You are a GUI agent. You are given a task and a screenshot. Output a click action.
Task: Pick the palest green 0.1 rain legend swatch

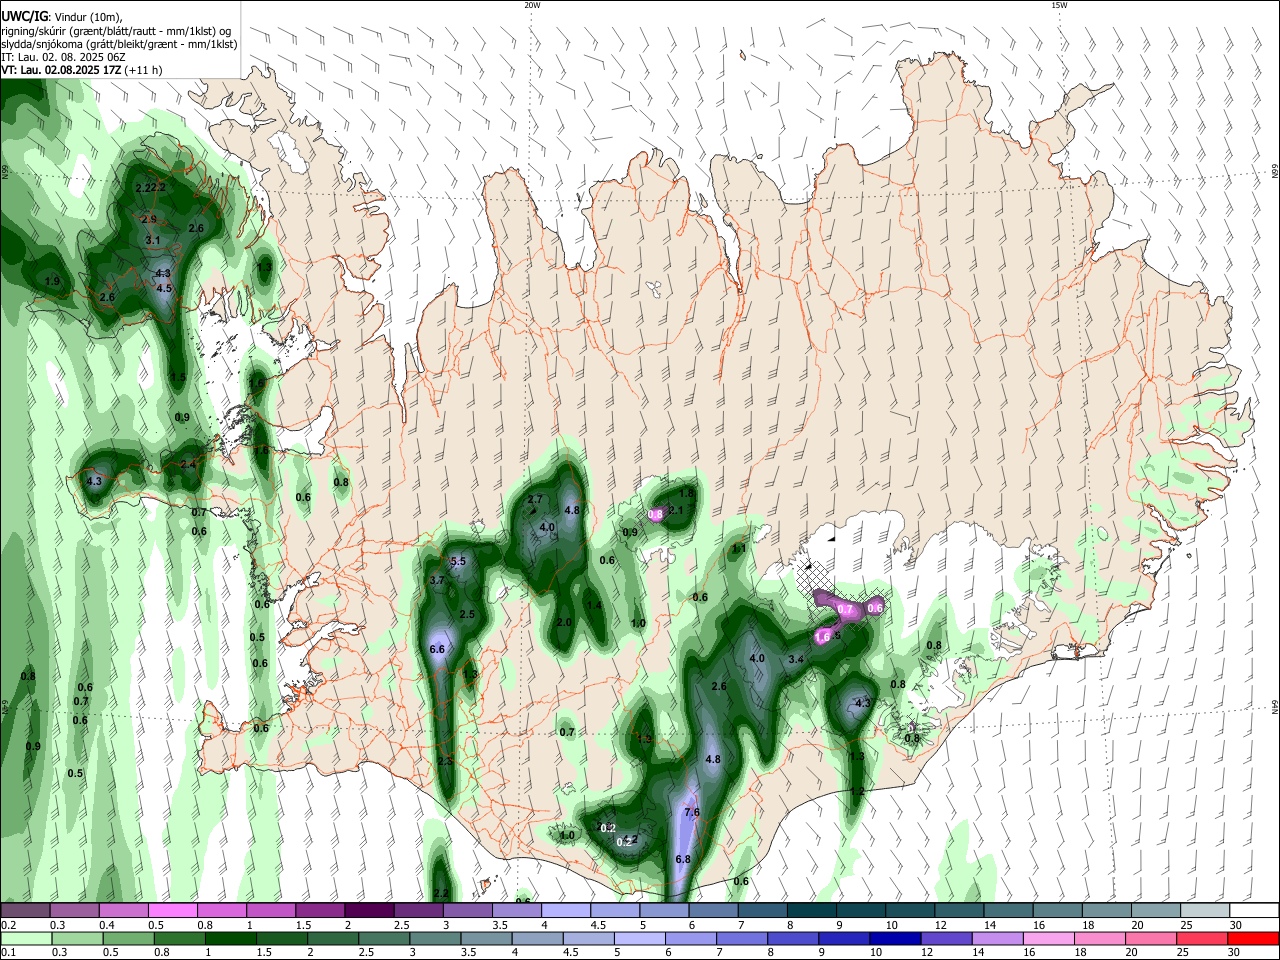tap(25, 938)
